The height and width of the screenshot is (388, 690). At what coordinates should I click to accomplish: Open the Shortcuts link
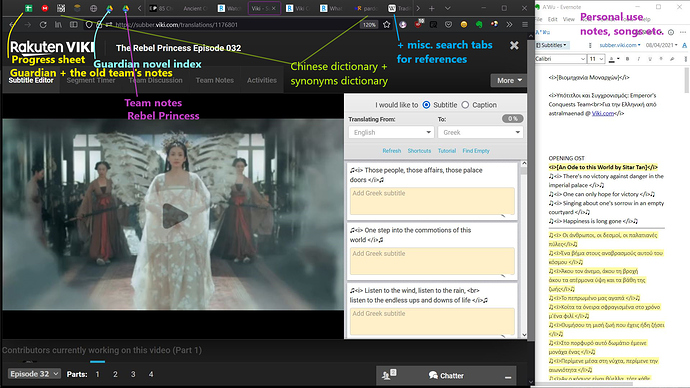pos(419,150)
